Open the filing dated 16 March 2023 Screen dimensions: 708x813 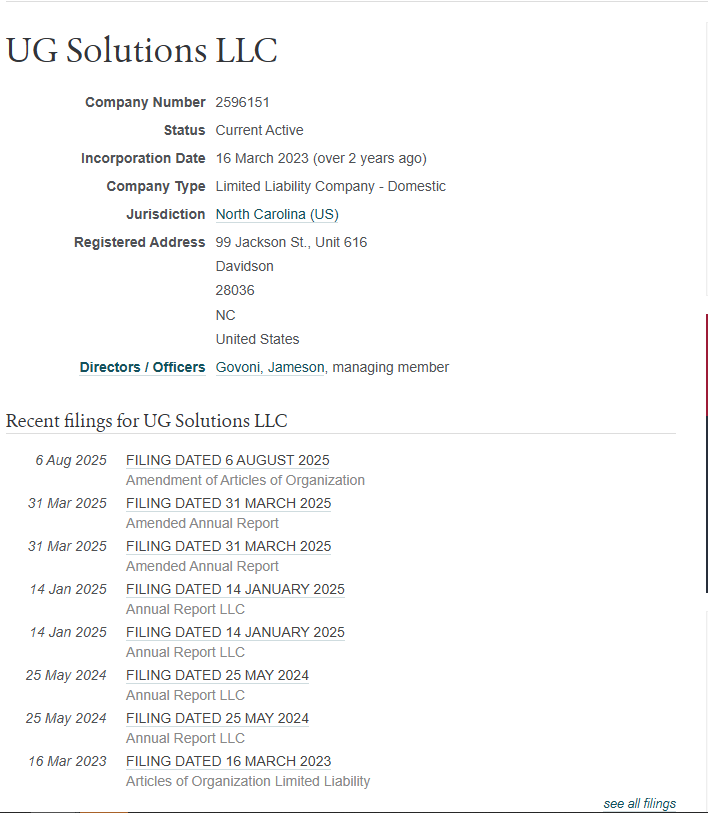(x=228, y=762)
